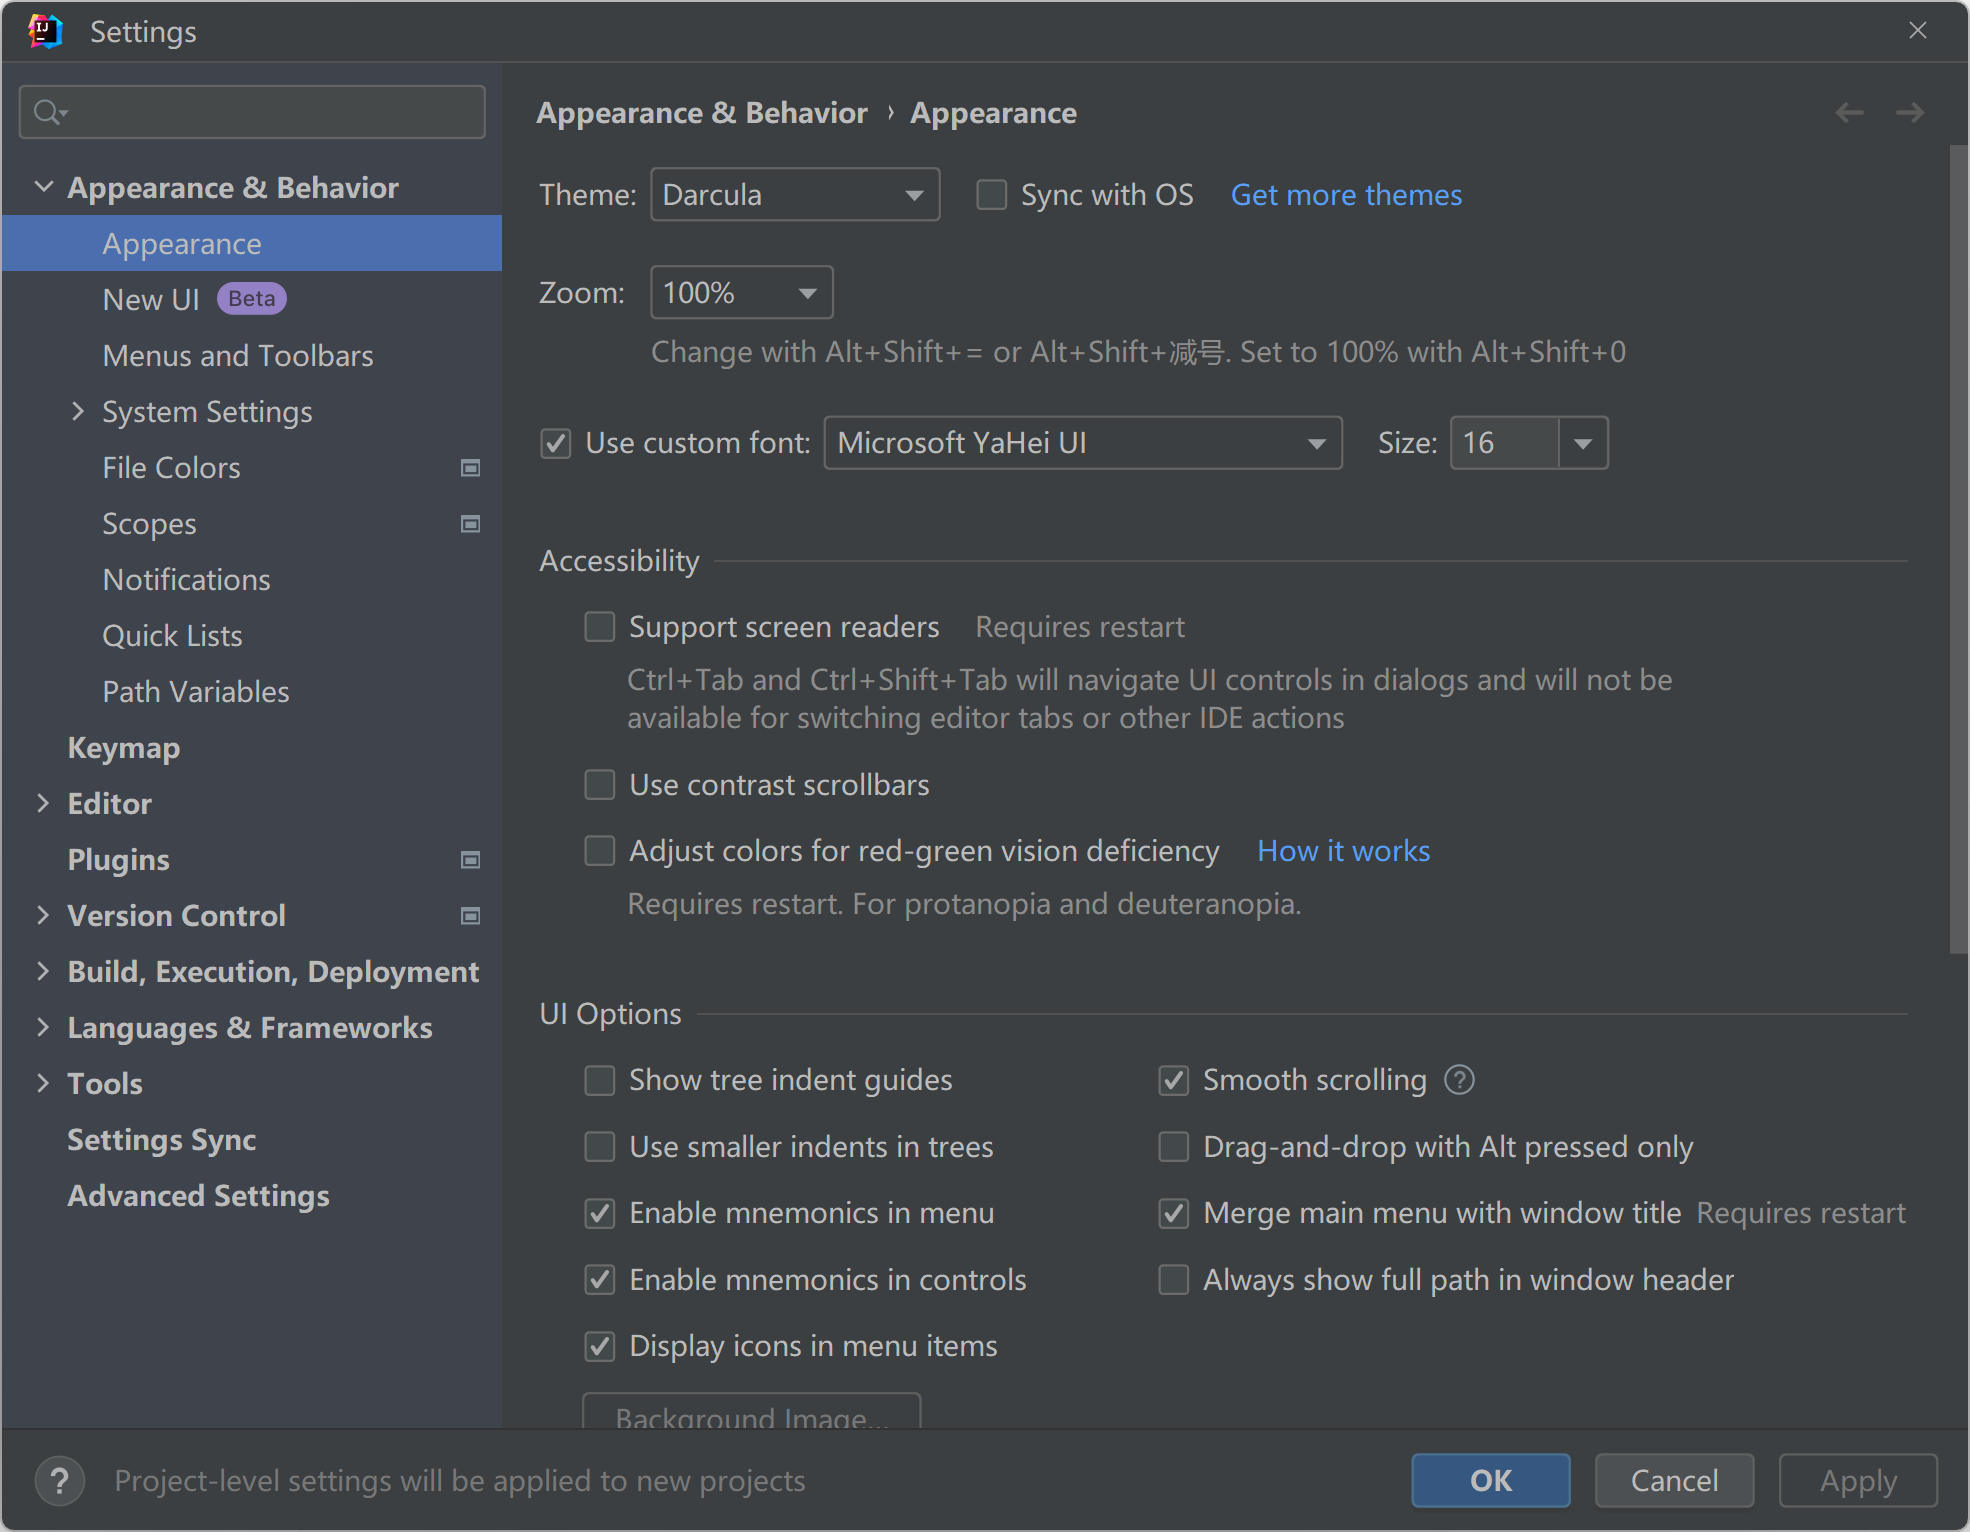Click the Background Image button

click(x=752, y=1411)
